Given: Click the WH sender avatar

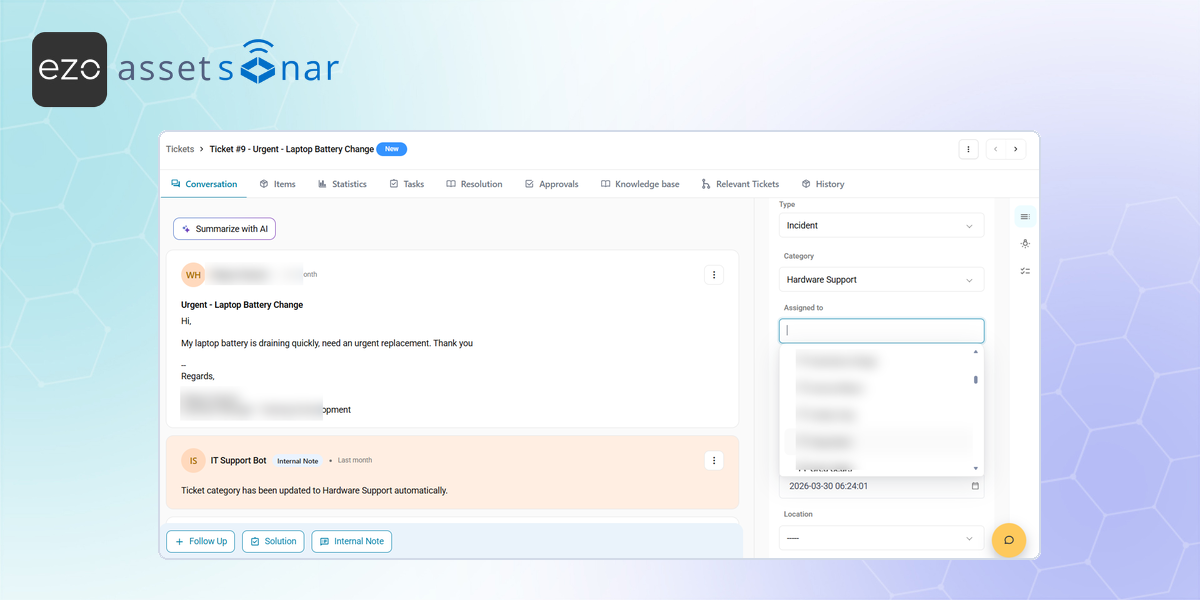Looking at the screenshot, I should 193,274.
